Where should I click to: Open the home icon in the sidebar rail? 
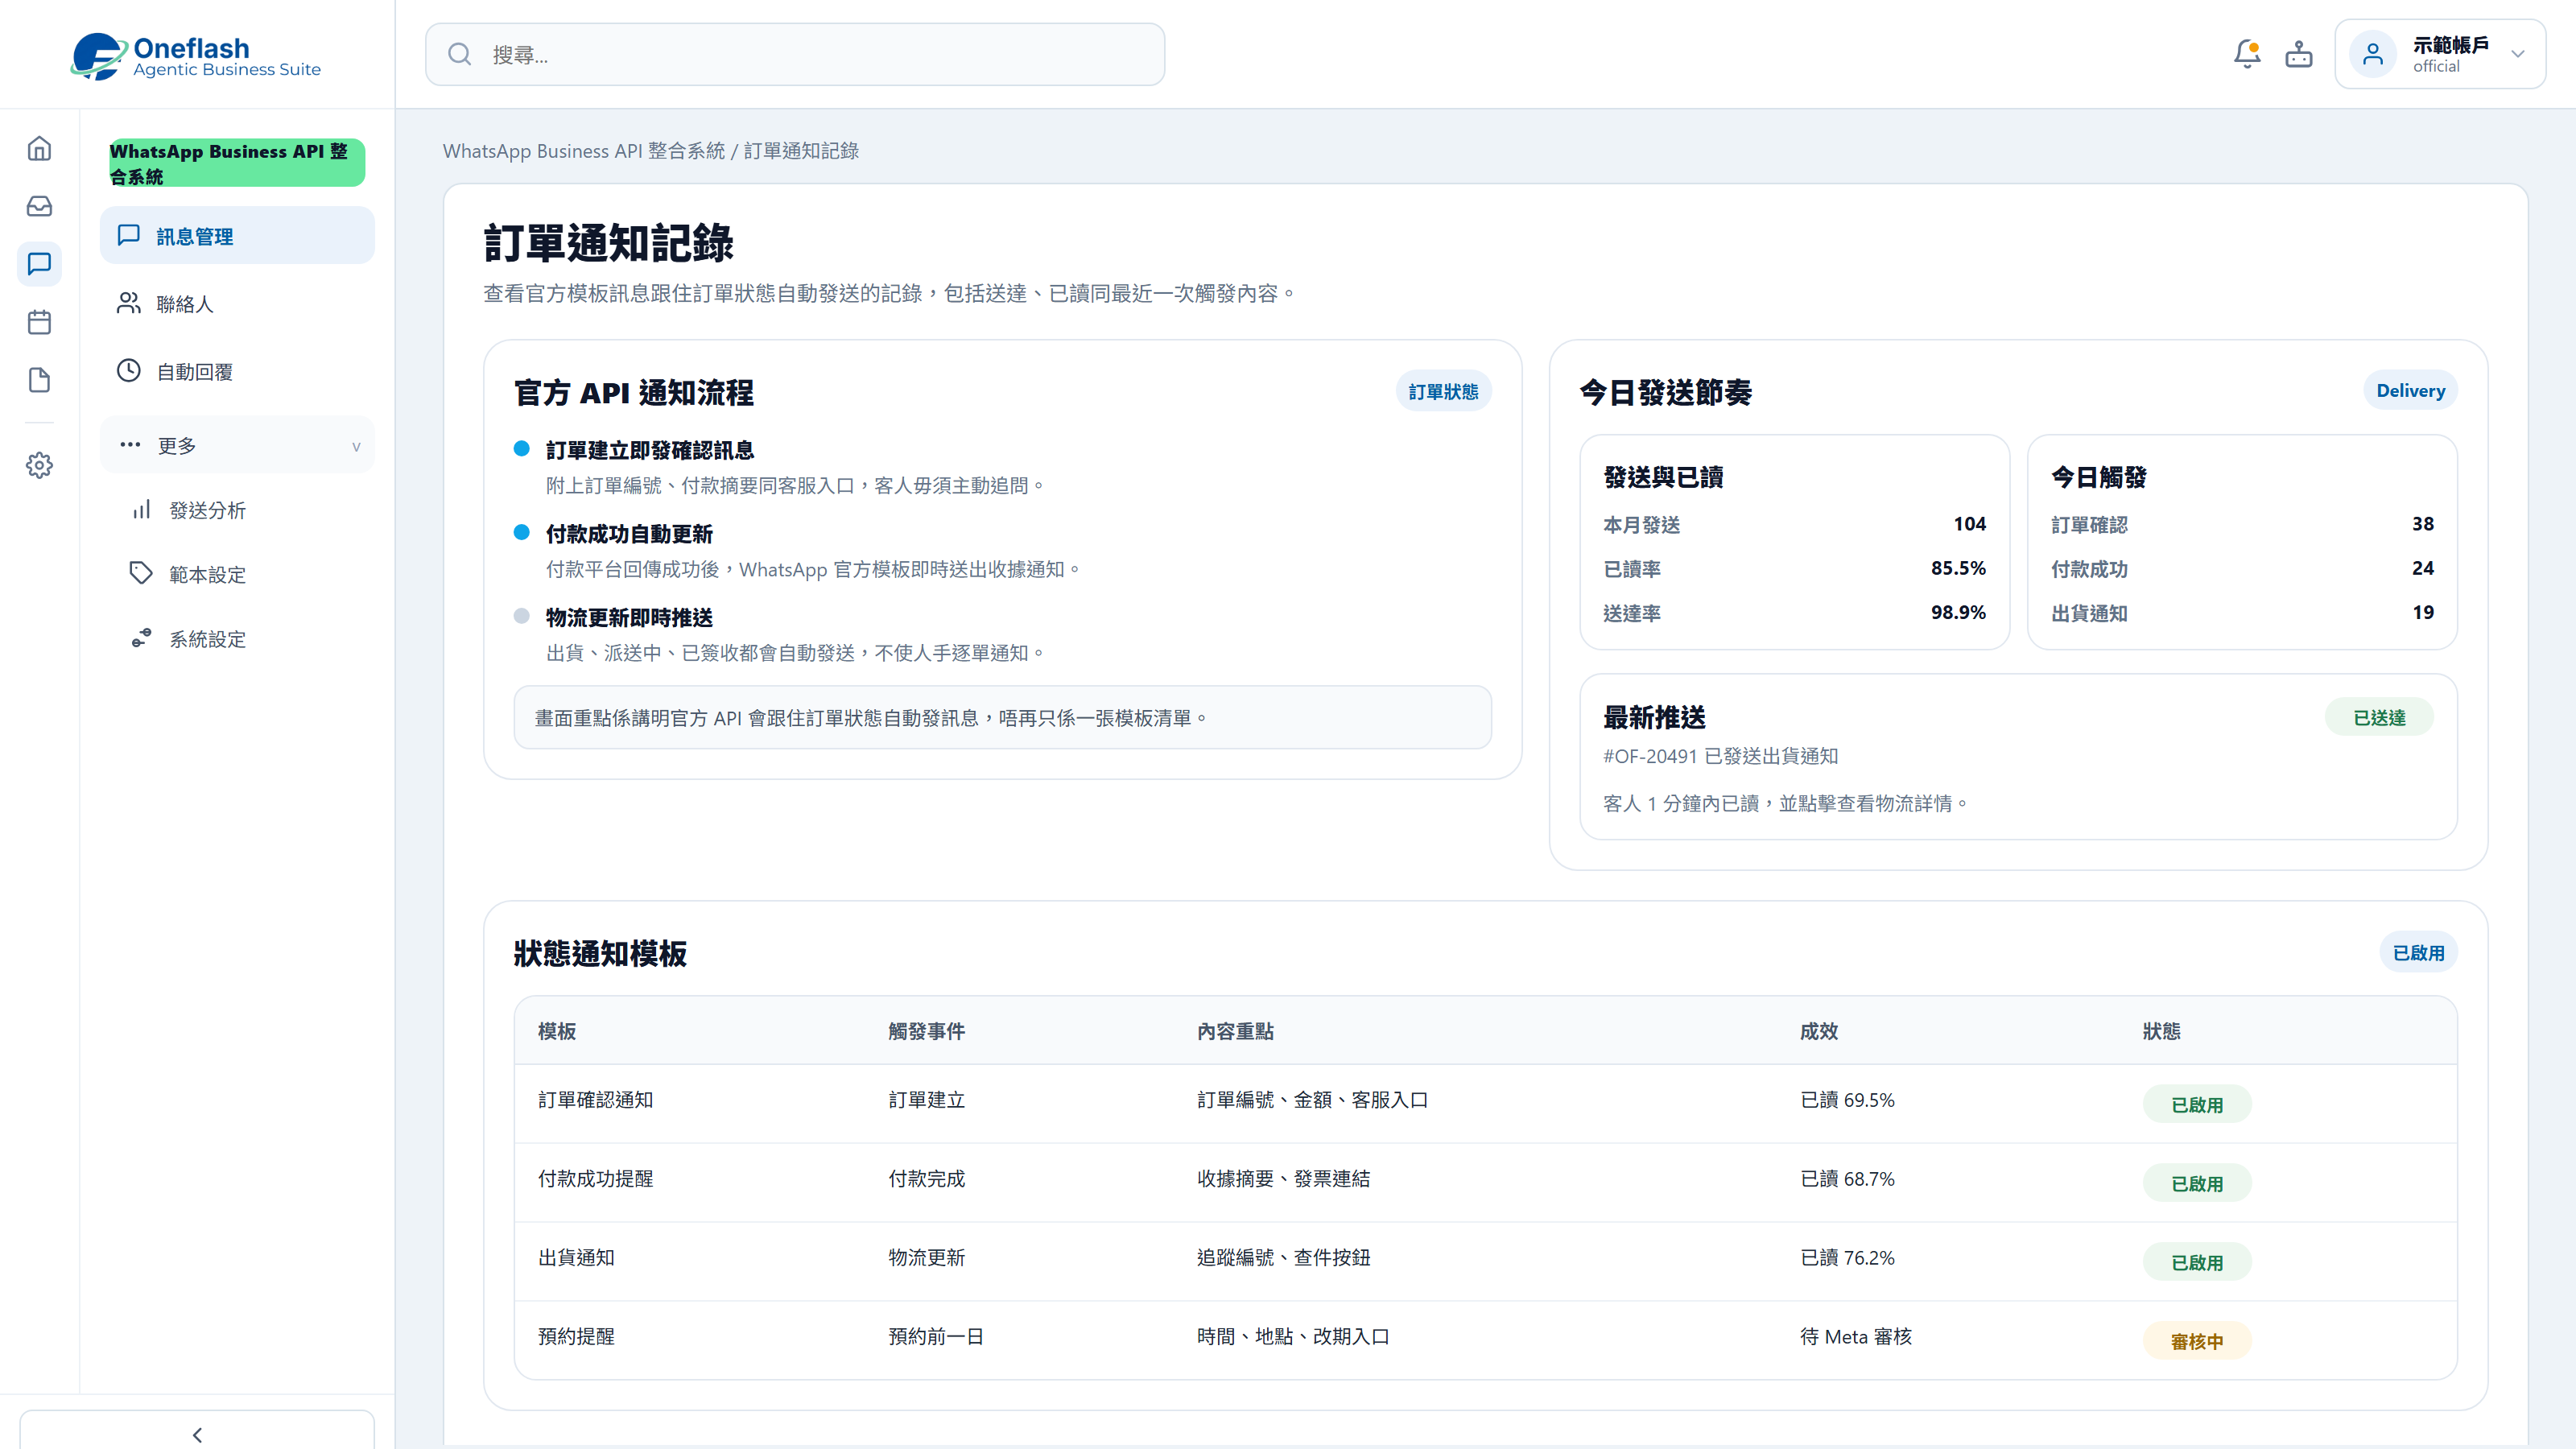[39, 148]
